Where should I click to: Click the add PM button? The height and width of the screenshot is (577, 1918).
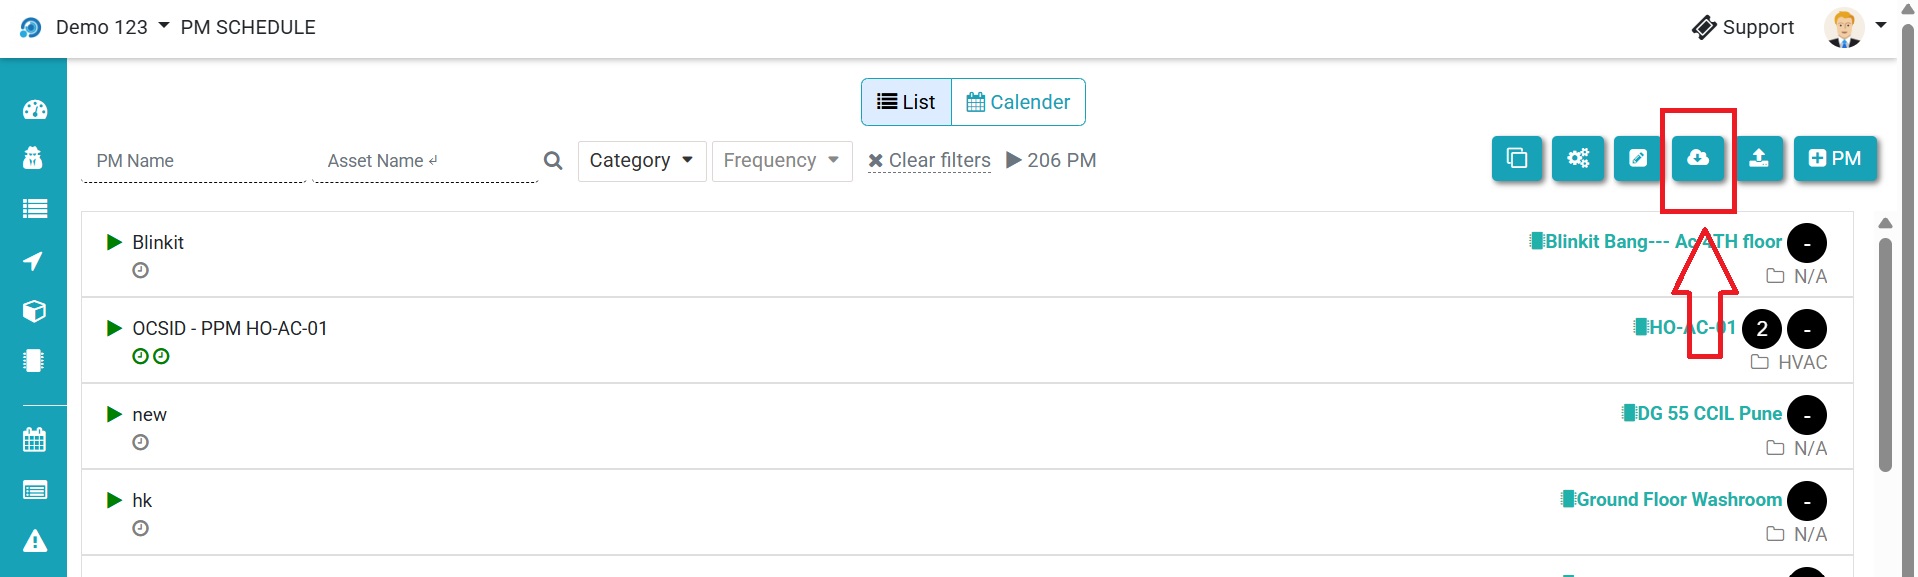pyautogui.click(x=1835, y=158)
